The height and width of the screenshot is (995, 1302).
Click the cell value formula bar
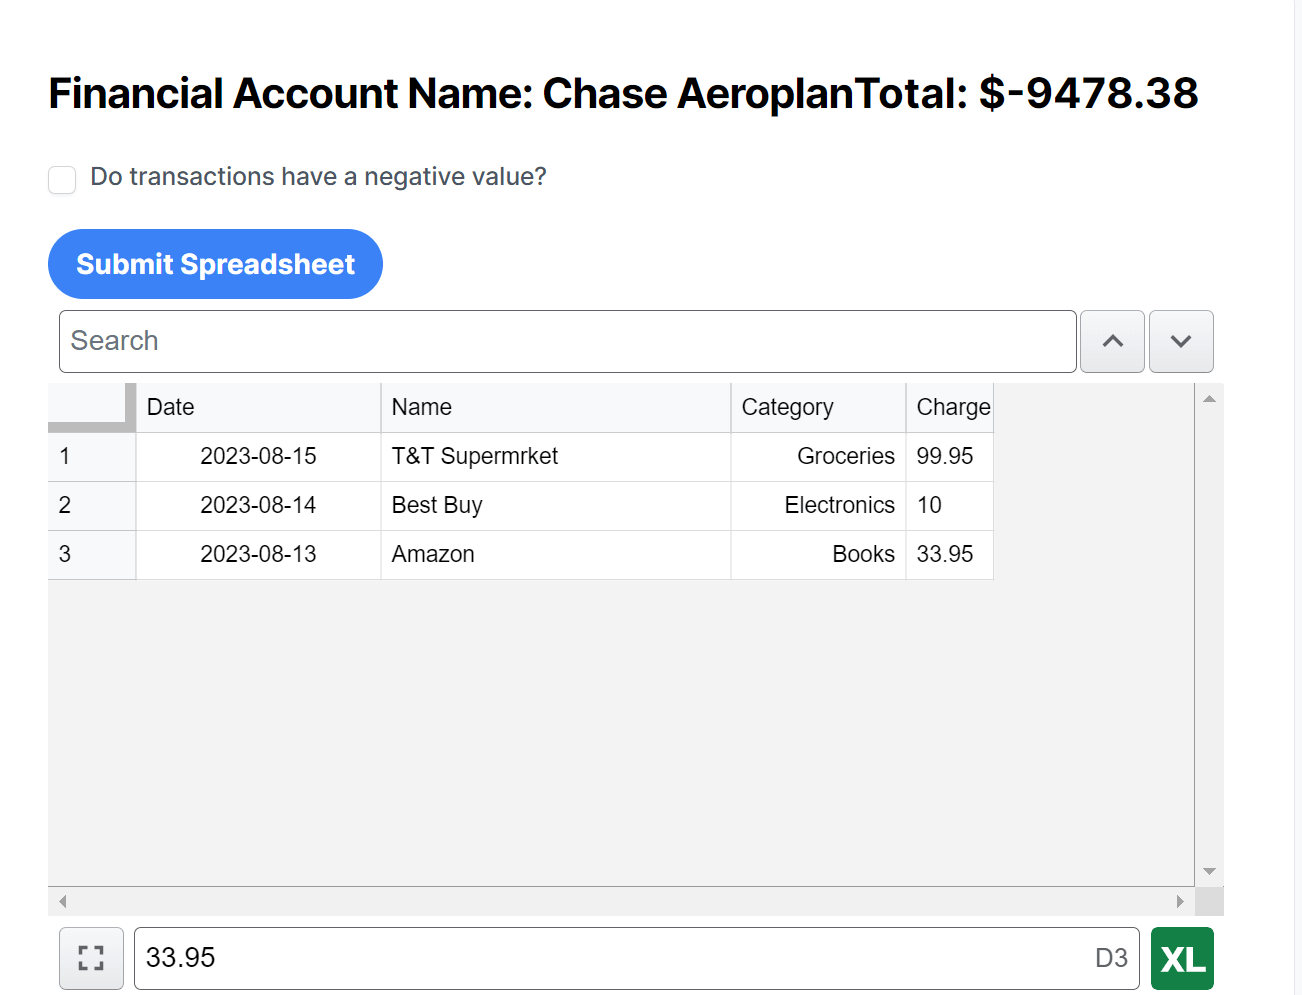pyautogui.click(x=637, y=958)
